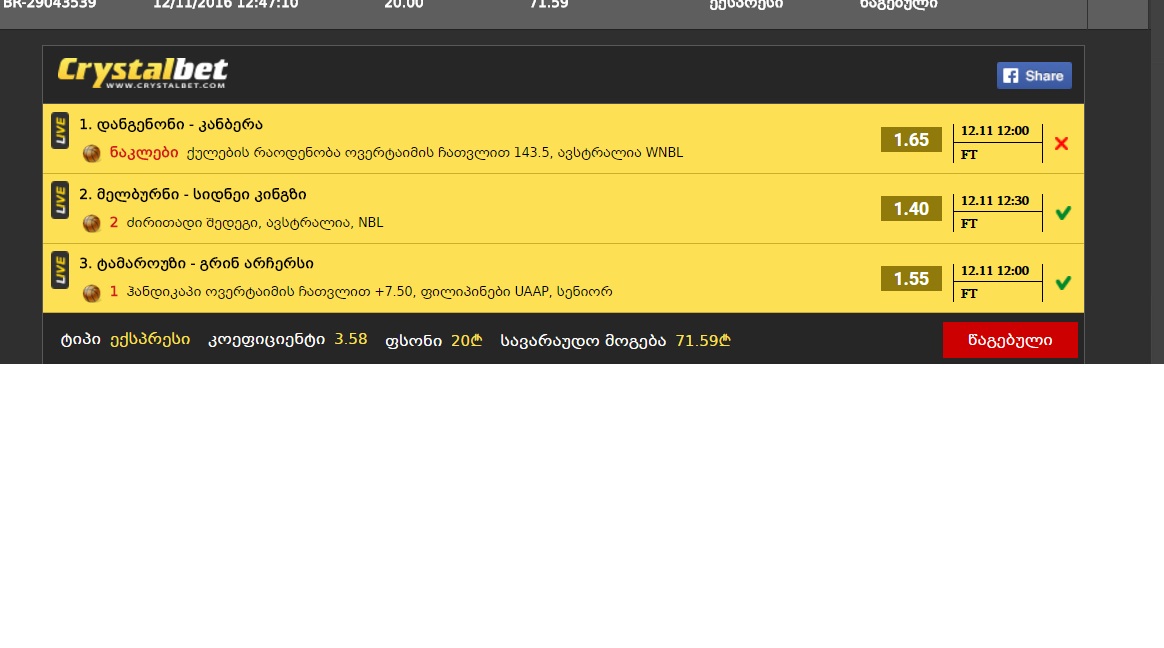Click FT status in bet 2 row
Image resolution: width=1164 pixels, height=648 pixels.
[x=969, y=223]
